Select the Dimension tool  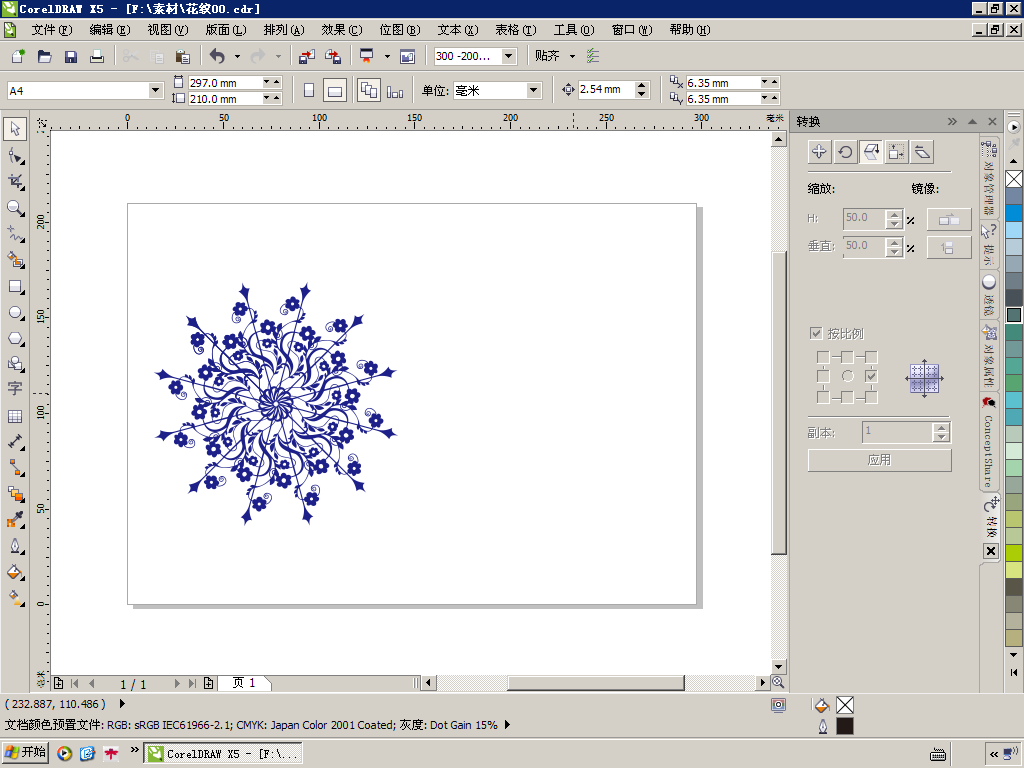(15, 442)
